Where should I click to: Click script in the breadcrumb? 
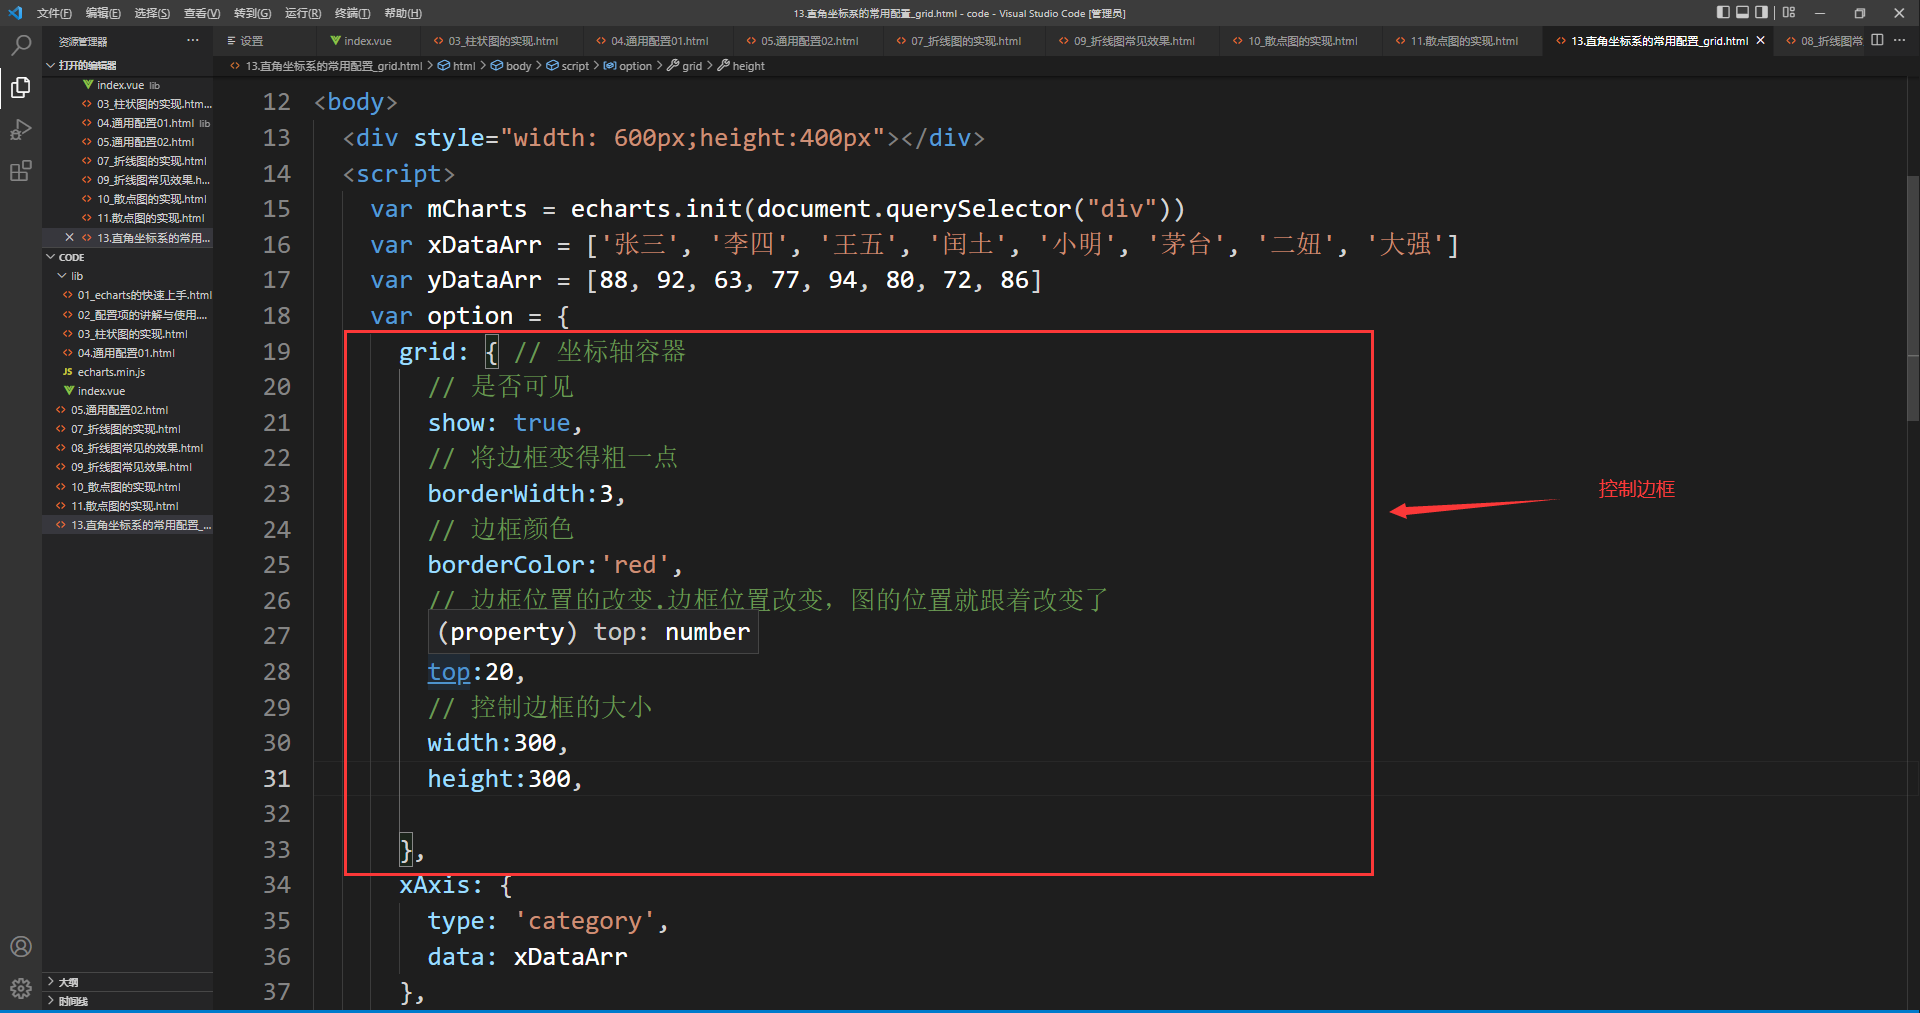[x=575, y=66]
